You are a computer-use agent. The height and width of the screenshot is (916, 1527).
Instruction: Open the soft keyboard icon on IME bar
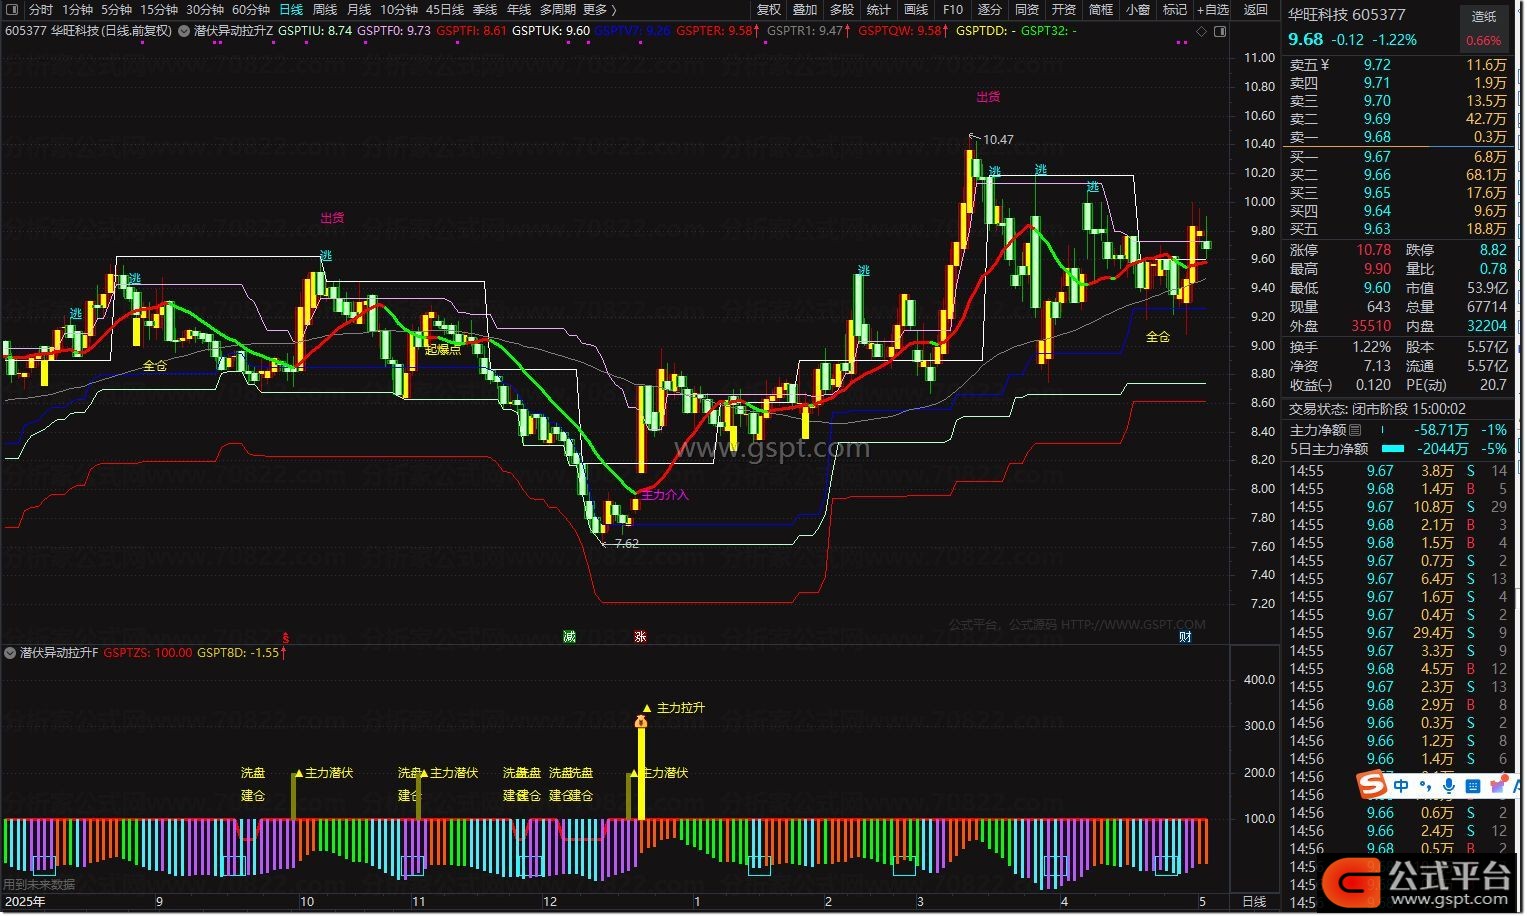[1473, 786]
